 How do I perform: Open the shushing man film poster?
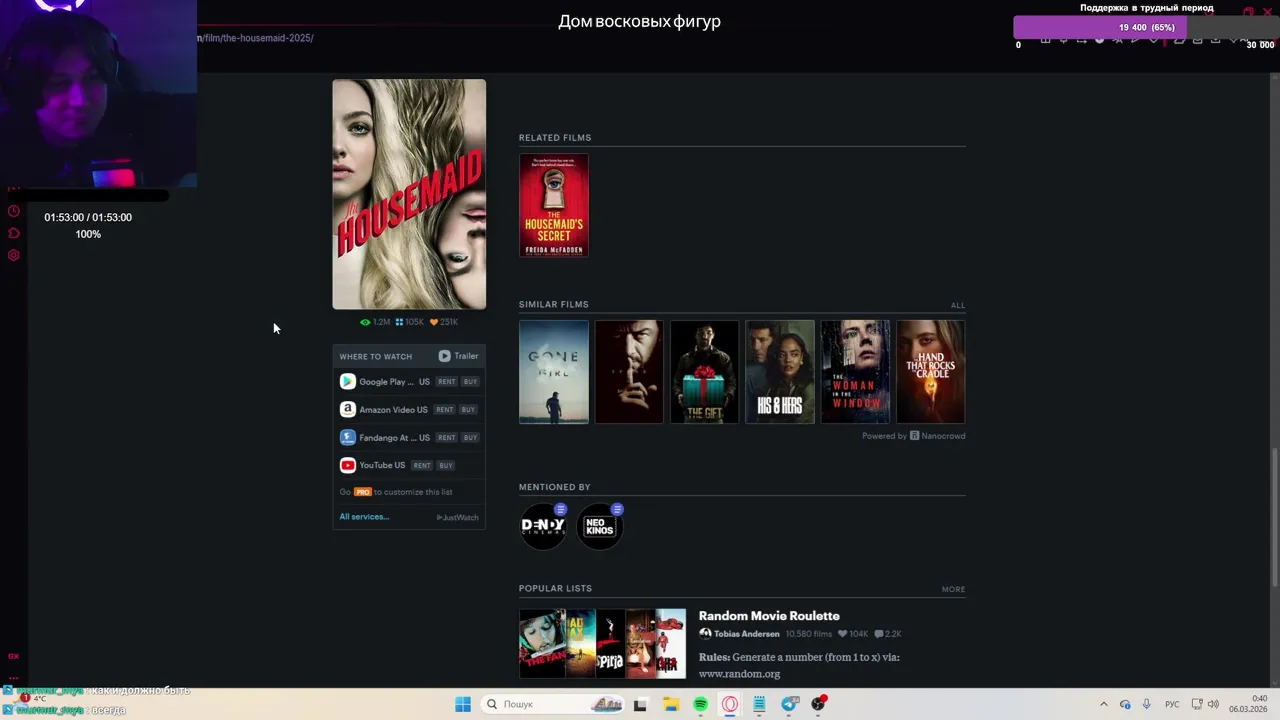(x=629, y=372)
